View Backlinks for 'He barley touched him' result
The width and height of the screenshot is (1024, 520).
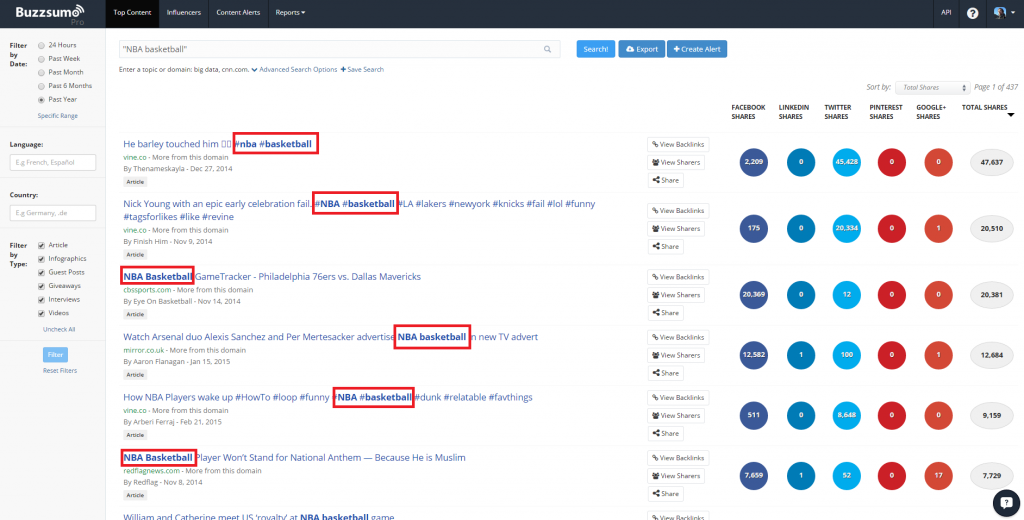pyautogui.click(x=678, y=144)
